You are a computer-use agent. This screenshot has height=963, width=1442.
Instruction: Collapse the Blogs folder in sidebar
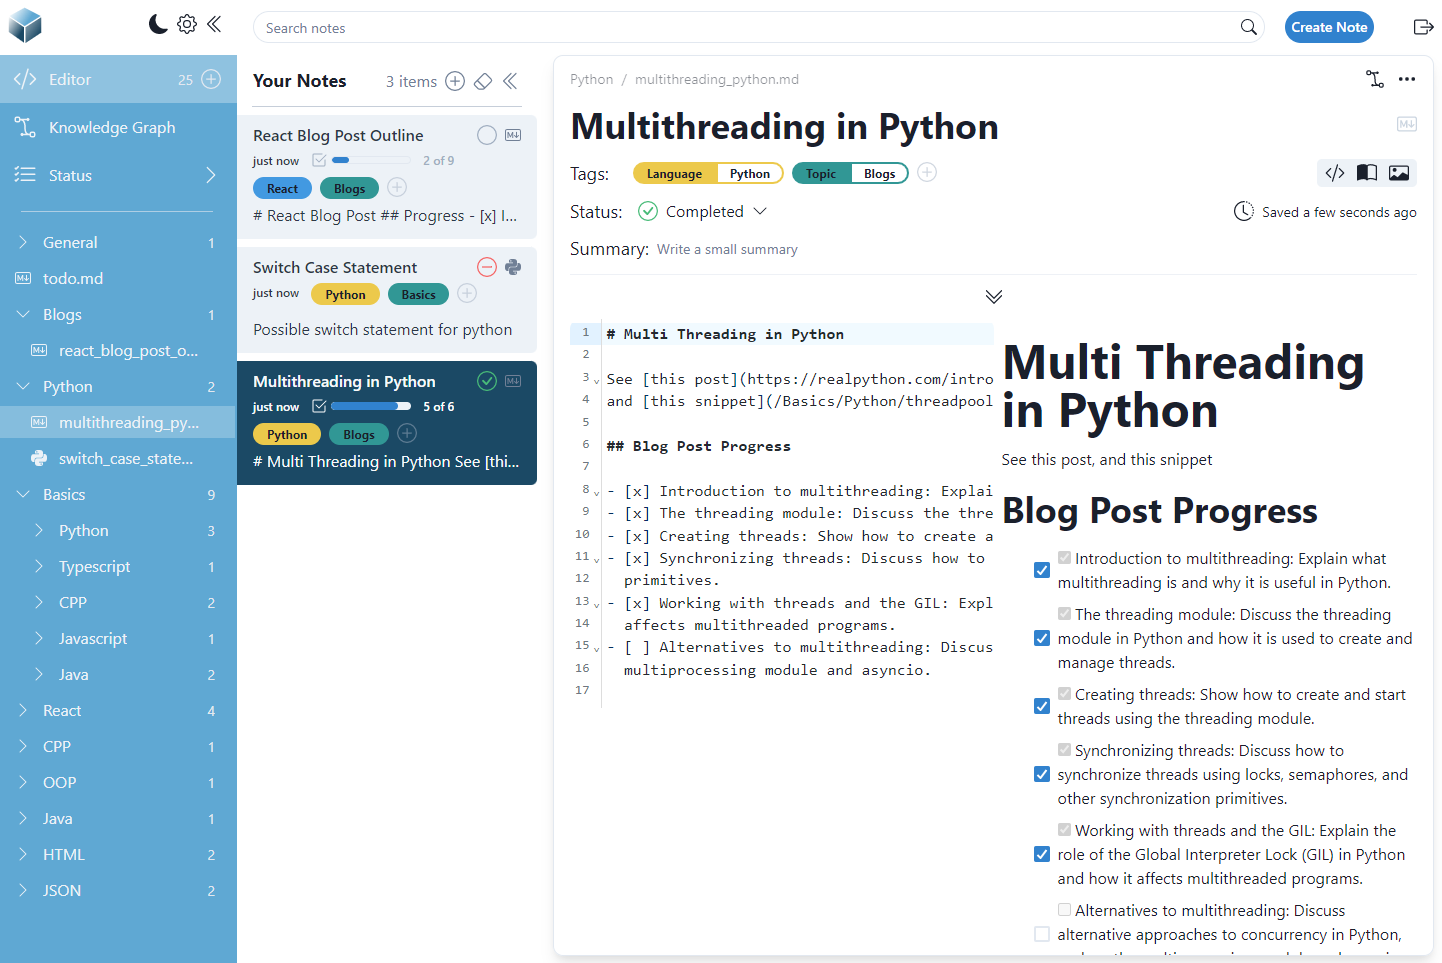click(23, 315)
